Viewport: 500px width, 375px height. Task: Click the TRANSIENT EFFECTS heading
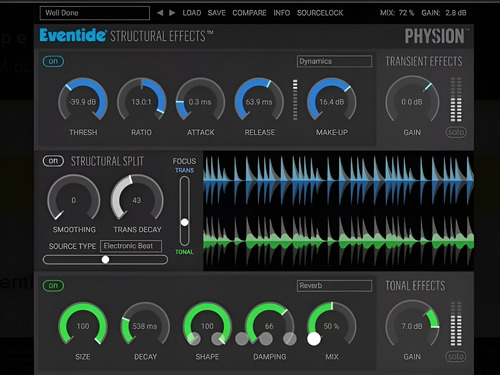coord(424,61)
